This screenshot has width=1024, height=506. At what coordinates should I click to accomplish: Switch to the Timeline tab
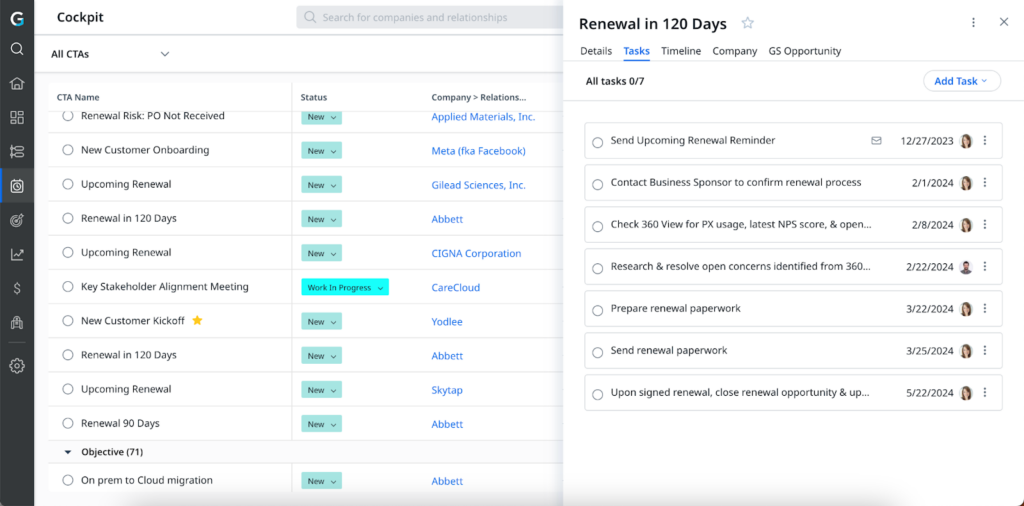[681, 51]
